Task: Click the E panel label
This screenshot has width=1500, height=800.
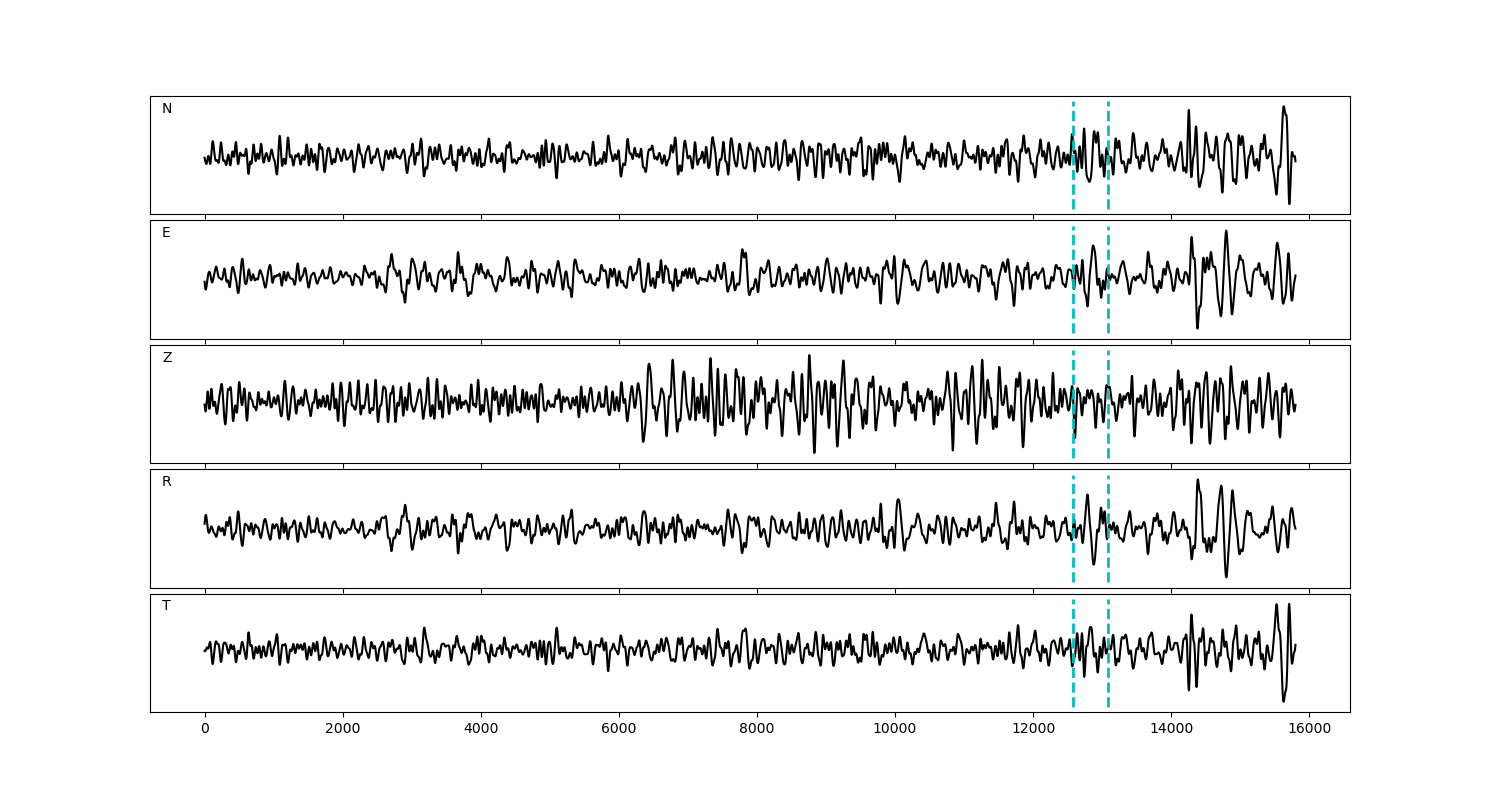Action: coord(166,233)
